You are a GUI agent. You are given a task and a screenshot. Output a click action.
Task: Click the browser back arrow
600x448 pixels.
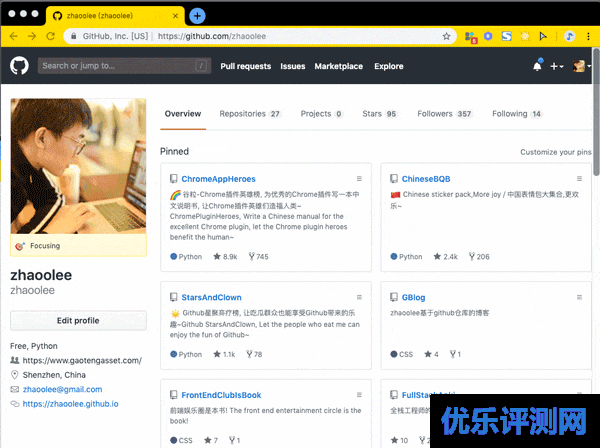click(x=13, y=36)
